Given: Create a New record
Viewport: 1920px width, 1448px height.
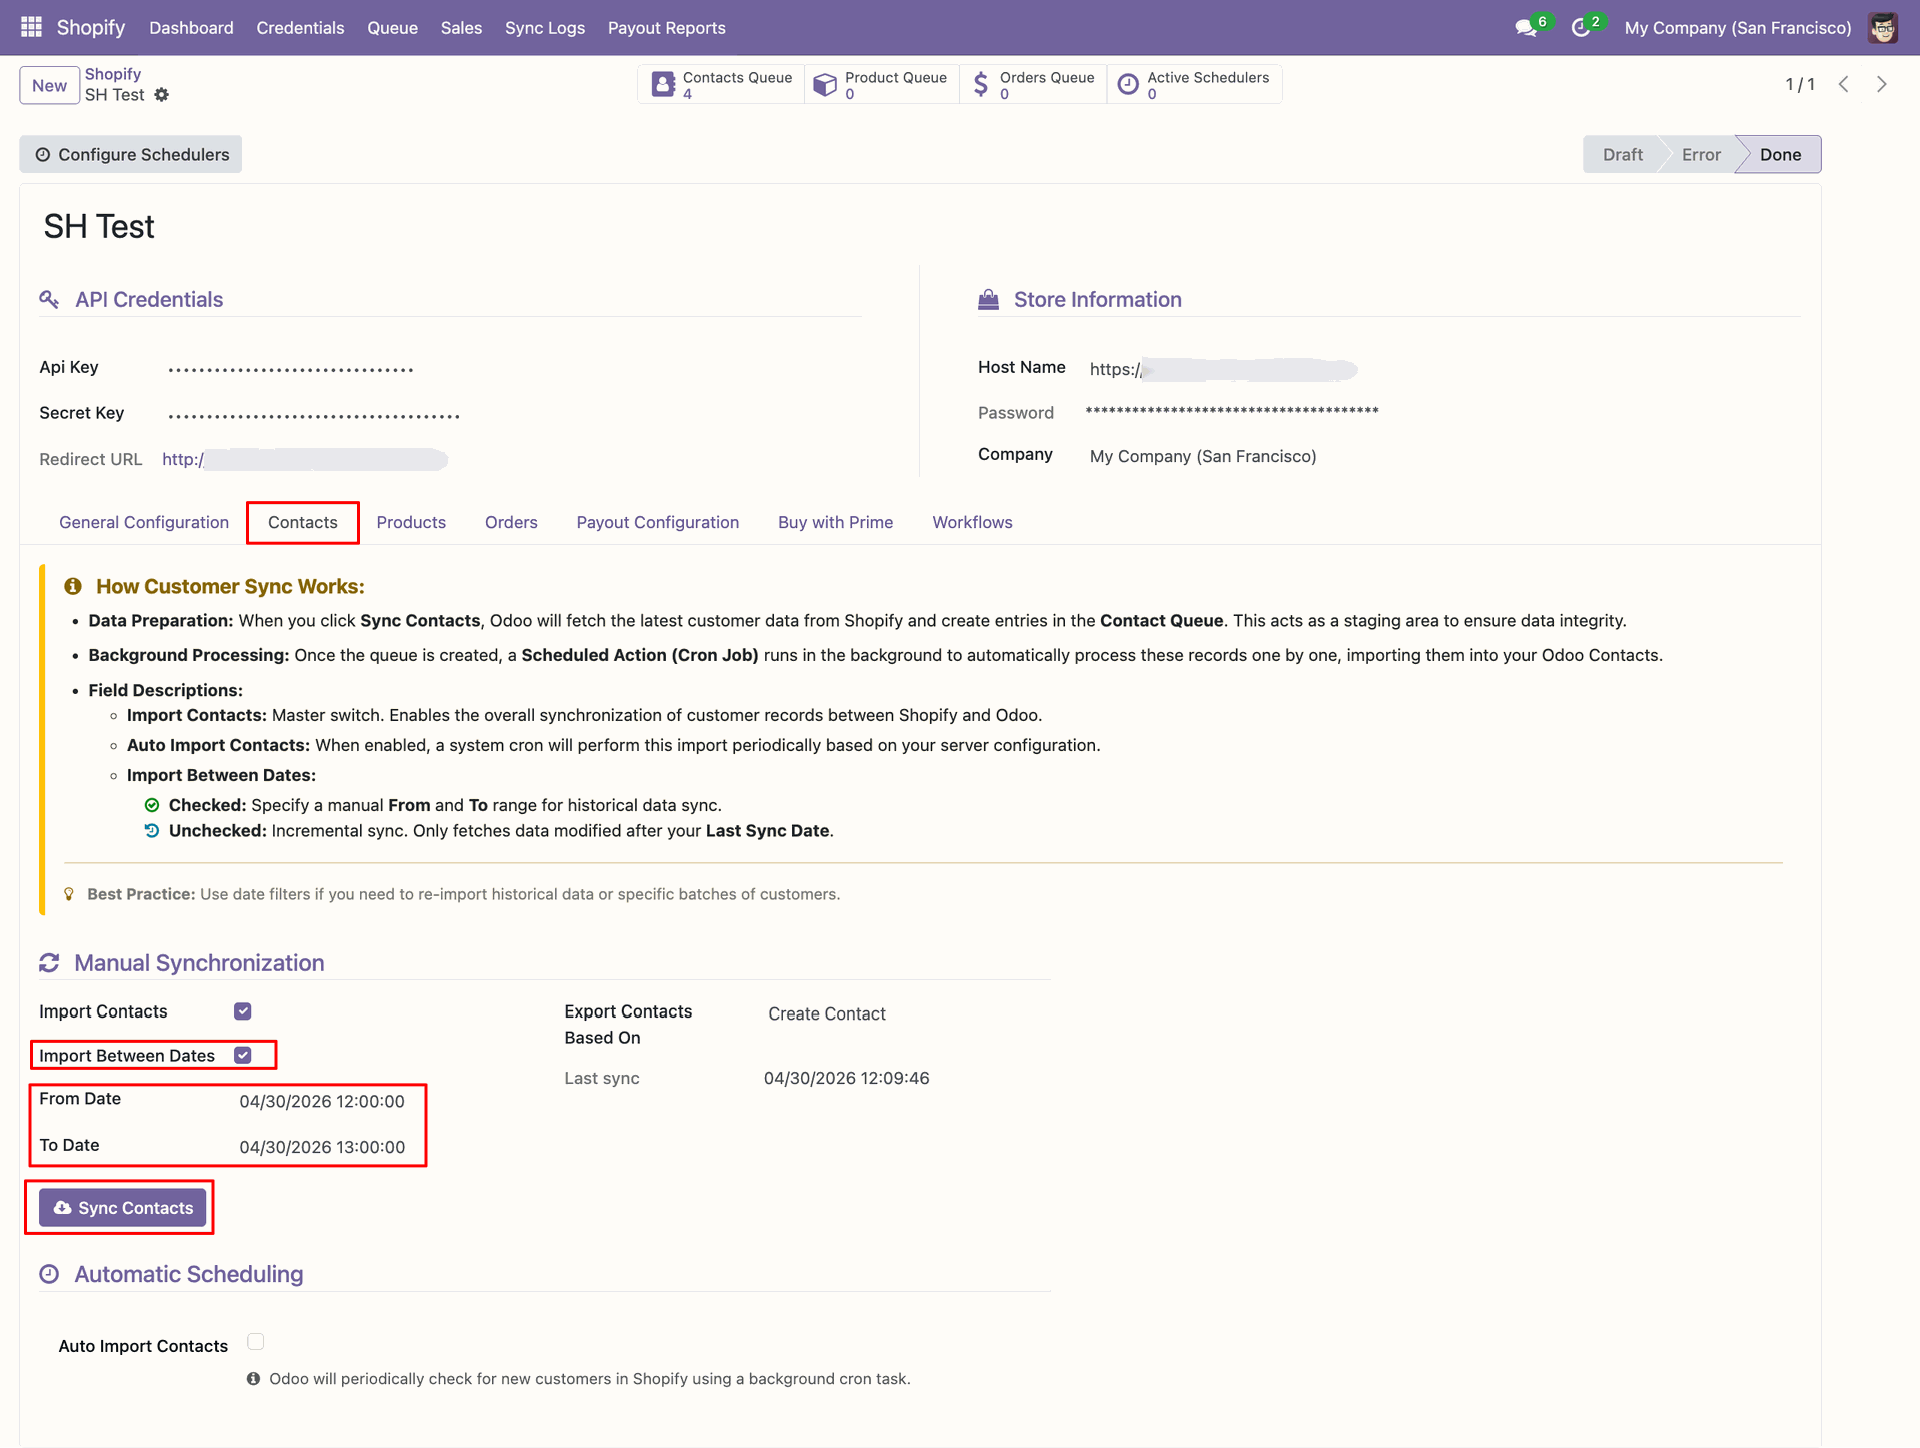Looking at the screenshot, I should pyautogui.click(x=49, y=85).
